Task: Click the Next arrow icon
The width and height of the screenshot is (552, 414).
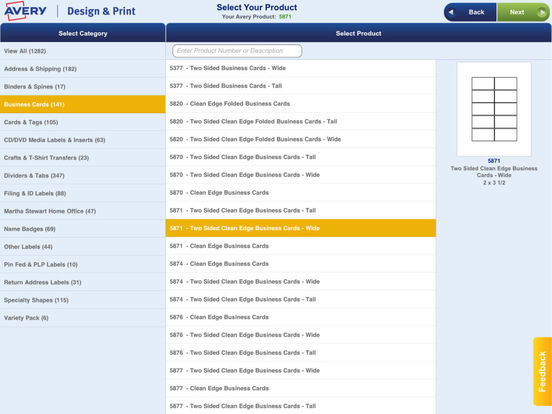Action: pos(541,13)
